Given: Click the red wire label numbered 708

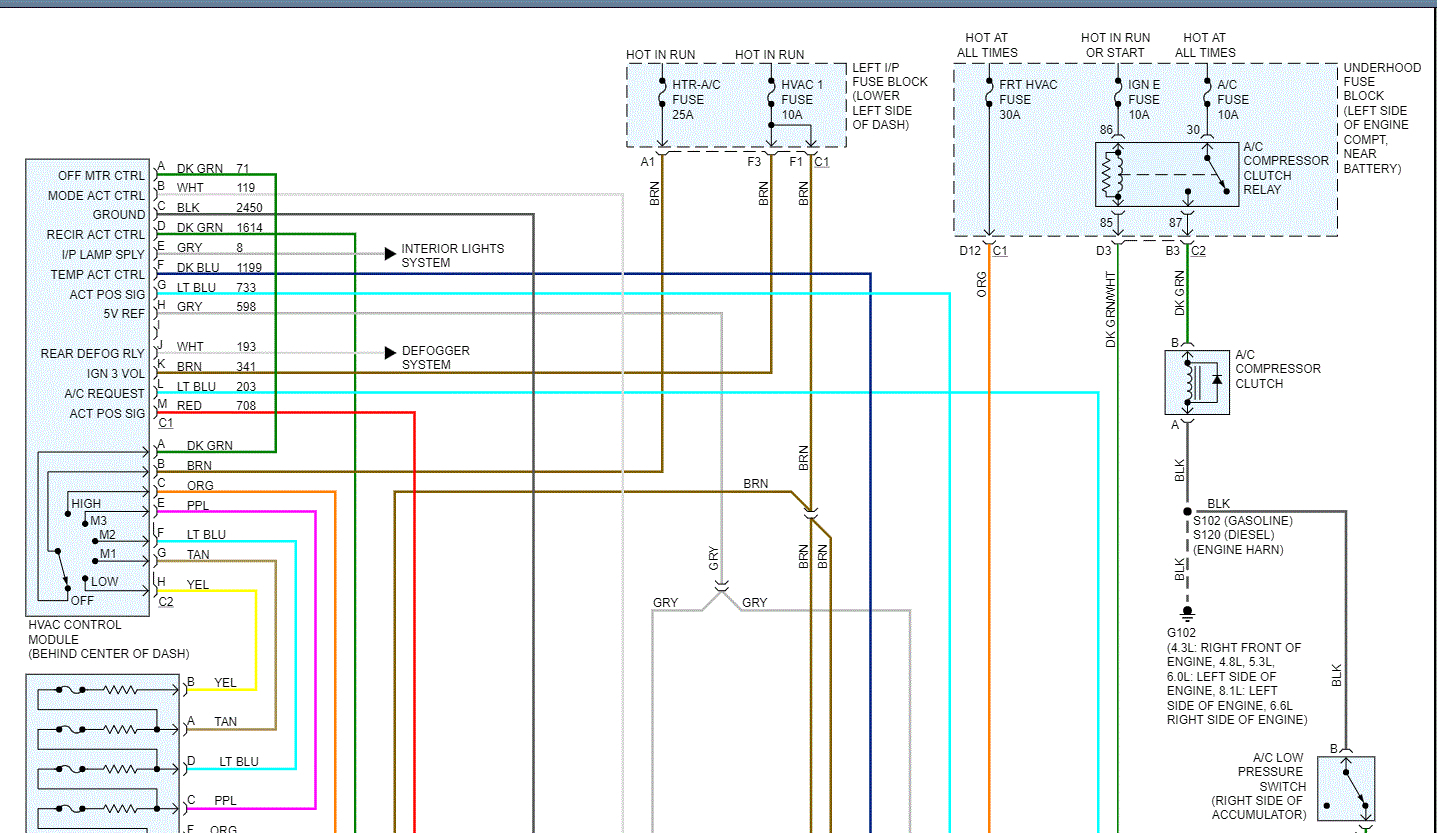Looking at the screenshot, I should tap(245, 406).
